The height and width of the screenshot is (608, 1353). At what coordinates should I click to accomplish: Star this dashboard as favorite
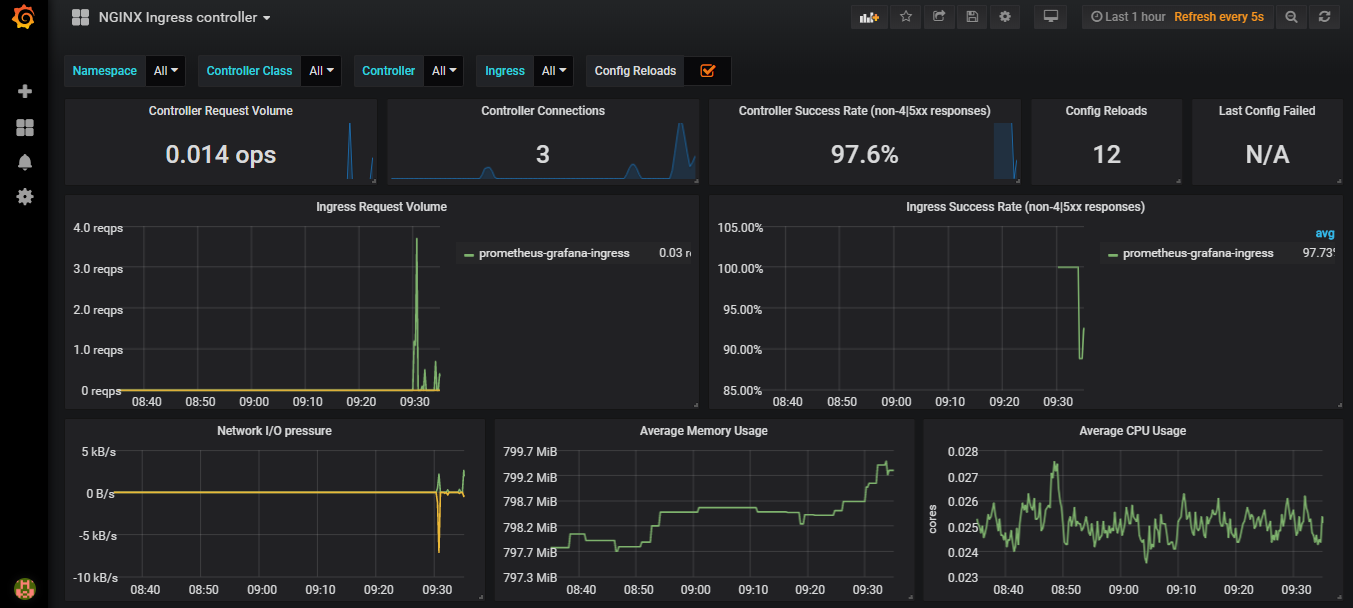(906, 17)
